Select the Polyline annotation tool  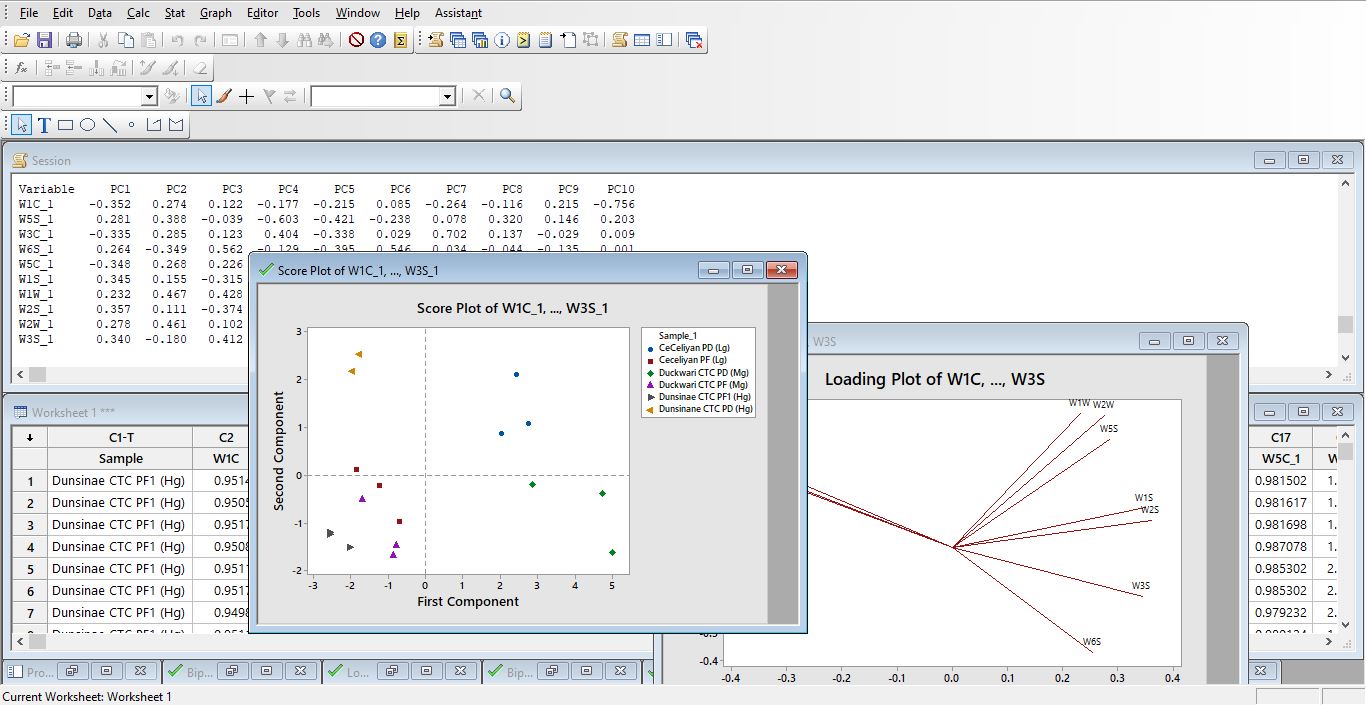[154, 125]
